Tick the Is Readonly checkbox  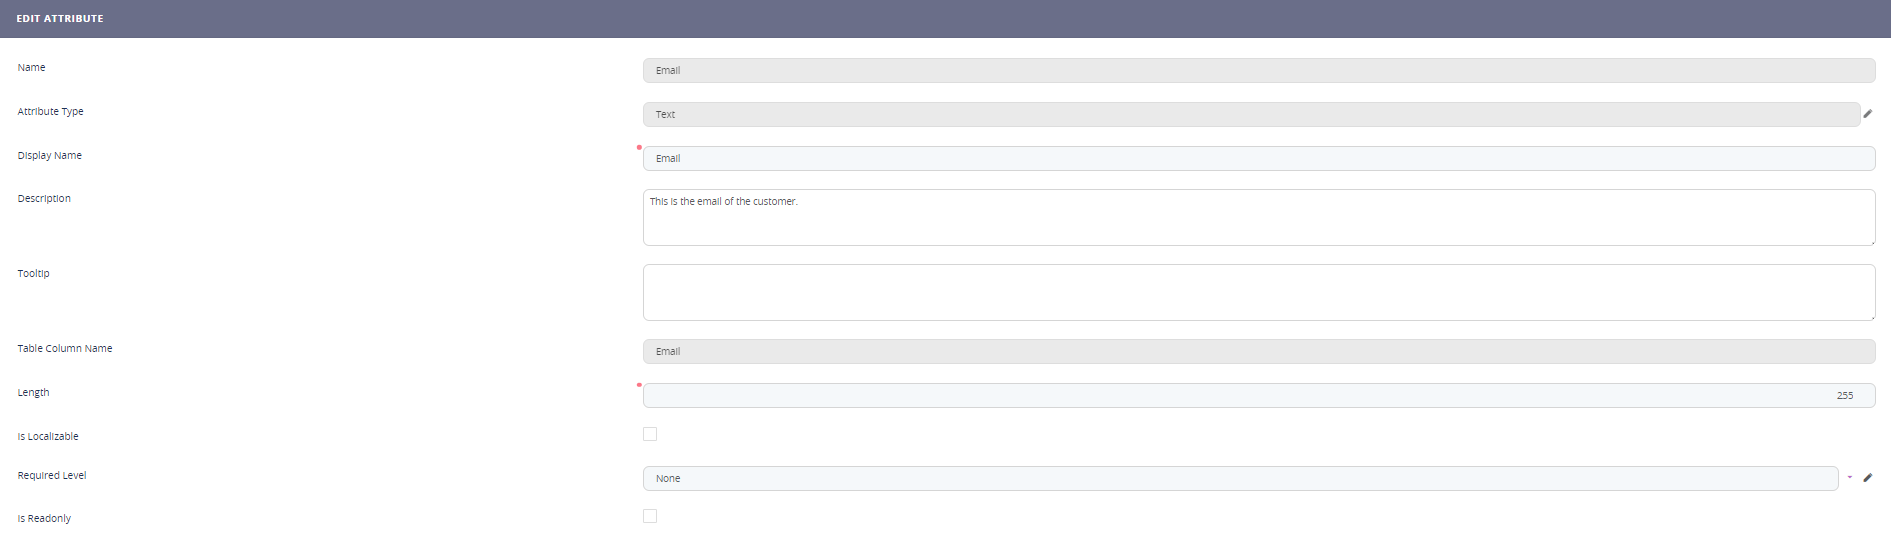[650, 516]
